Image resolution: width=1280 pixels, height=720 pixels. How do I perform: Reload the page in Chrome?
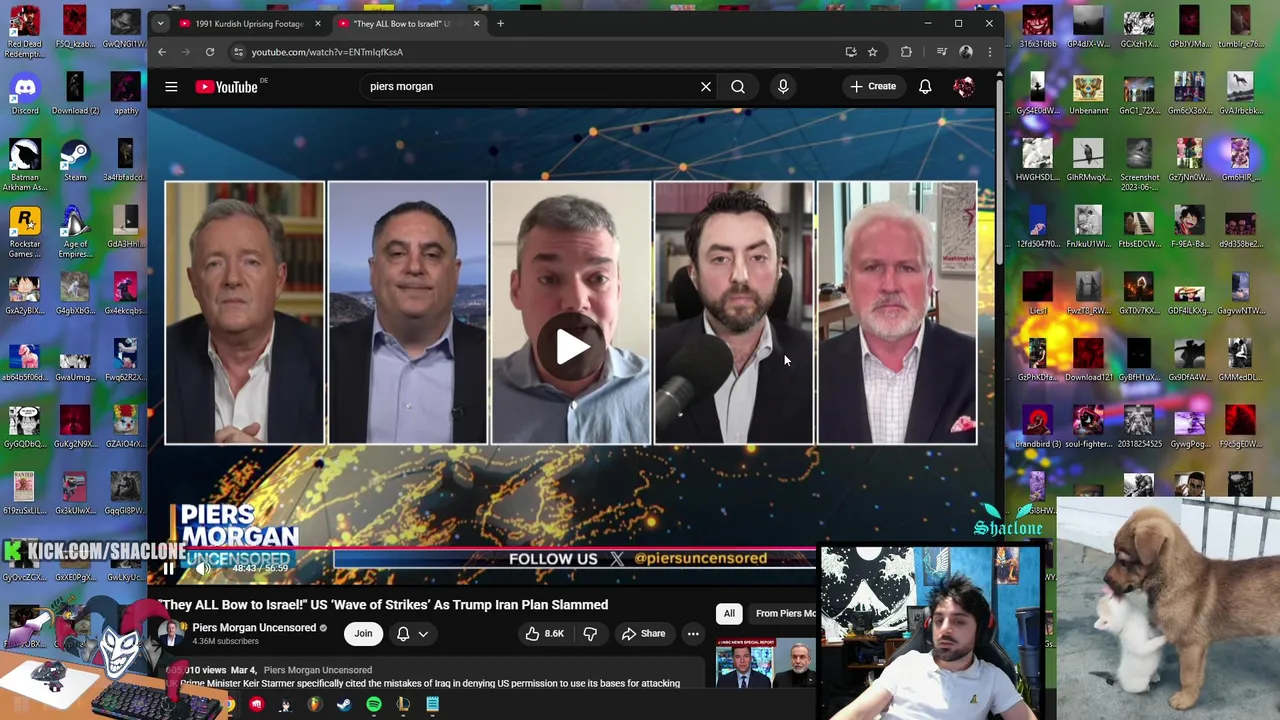pyautogui.click(x=210, y=52)
